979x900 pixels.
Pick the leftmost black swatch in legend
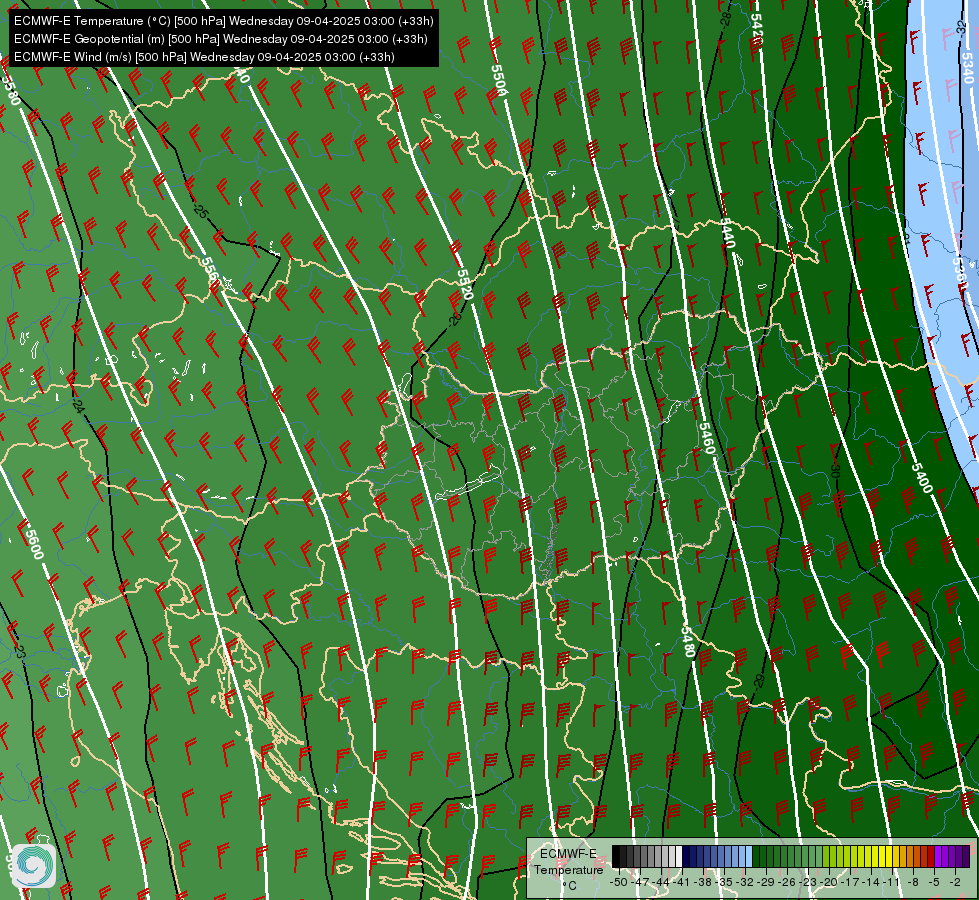(616, 856)
